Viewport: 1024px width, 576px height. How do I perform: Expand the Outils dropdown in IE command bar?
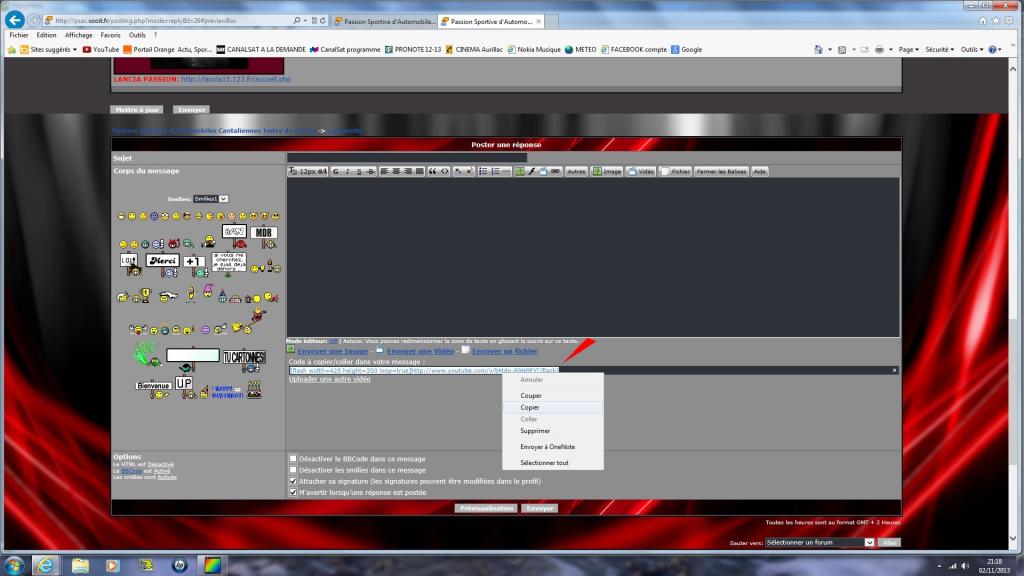(972, 50)
